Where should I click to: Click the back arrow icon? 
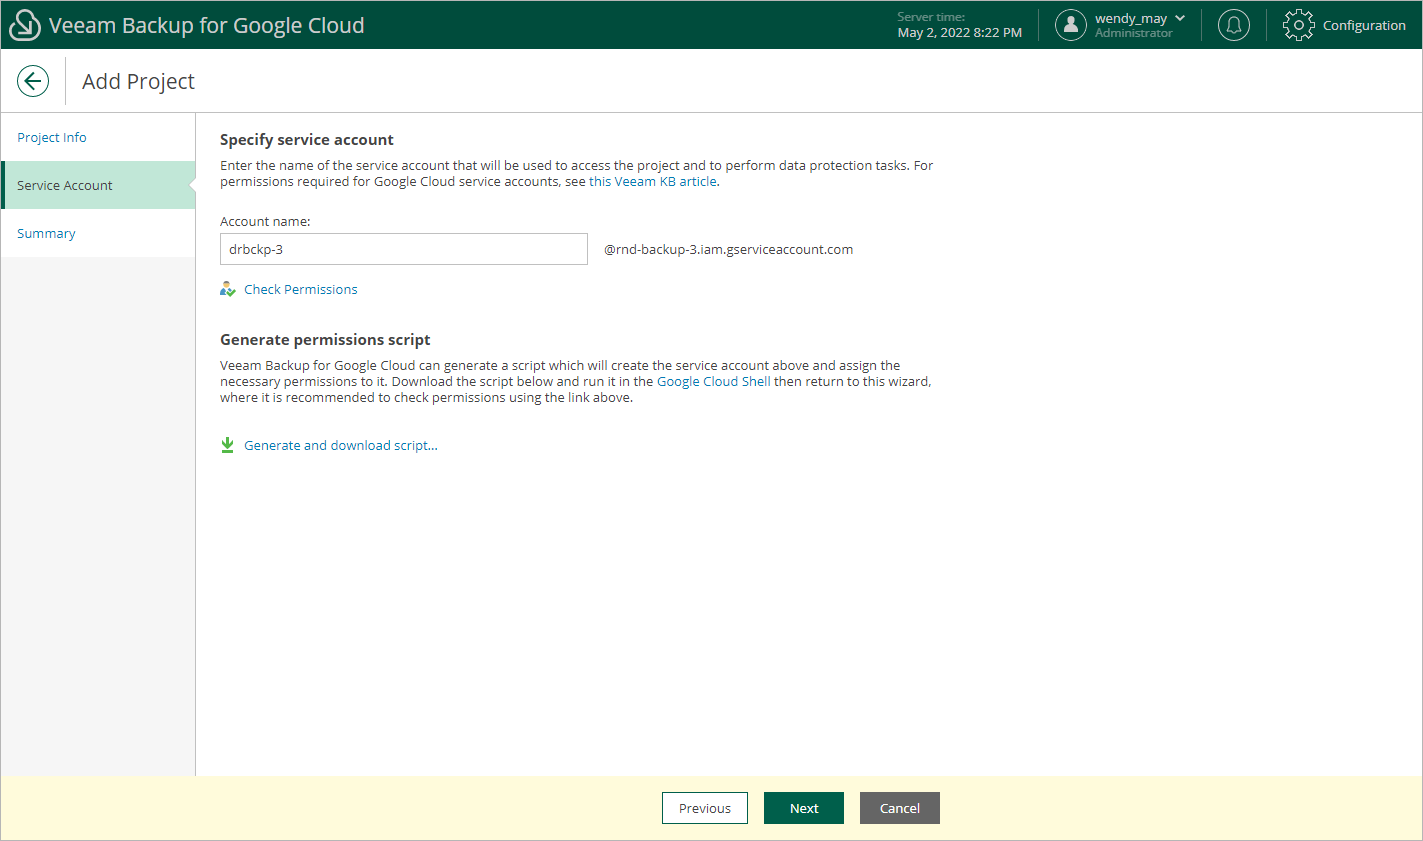coord(33,81)
